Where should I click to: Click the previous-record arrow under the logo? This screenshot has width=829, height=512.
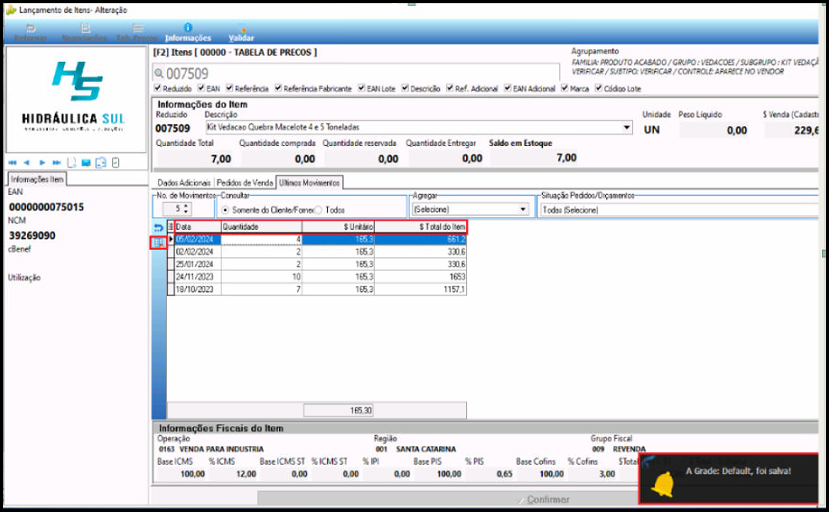[x=26, y=162]
